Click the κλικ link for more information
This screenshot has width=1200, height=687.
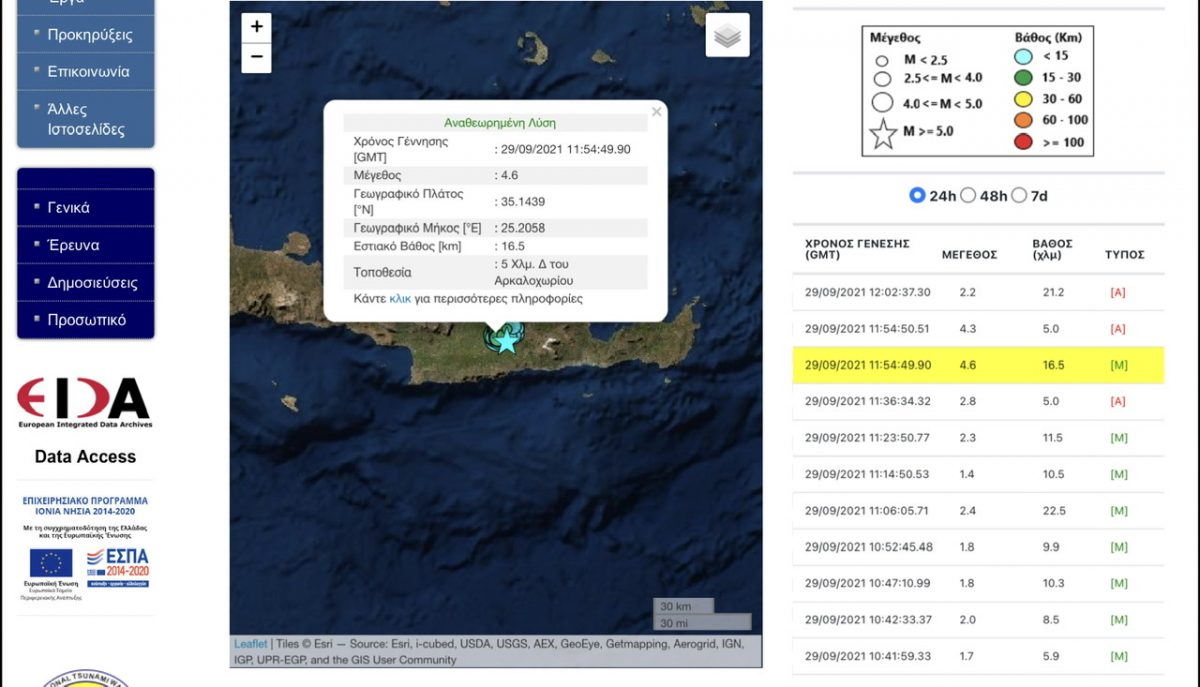400,299
